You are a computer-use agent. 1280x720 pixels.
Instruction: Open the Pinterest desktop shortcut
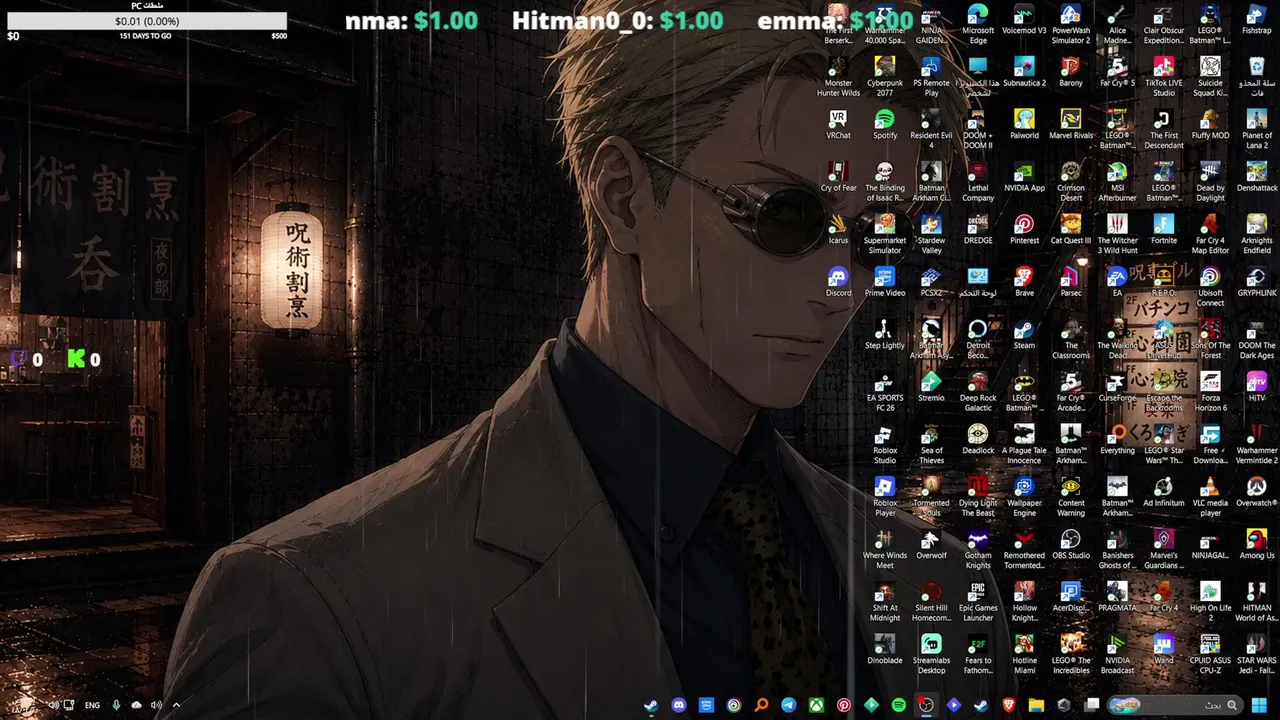pyautogui.click(x=1024, y=229)
